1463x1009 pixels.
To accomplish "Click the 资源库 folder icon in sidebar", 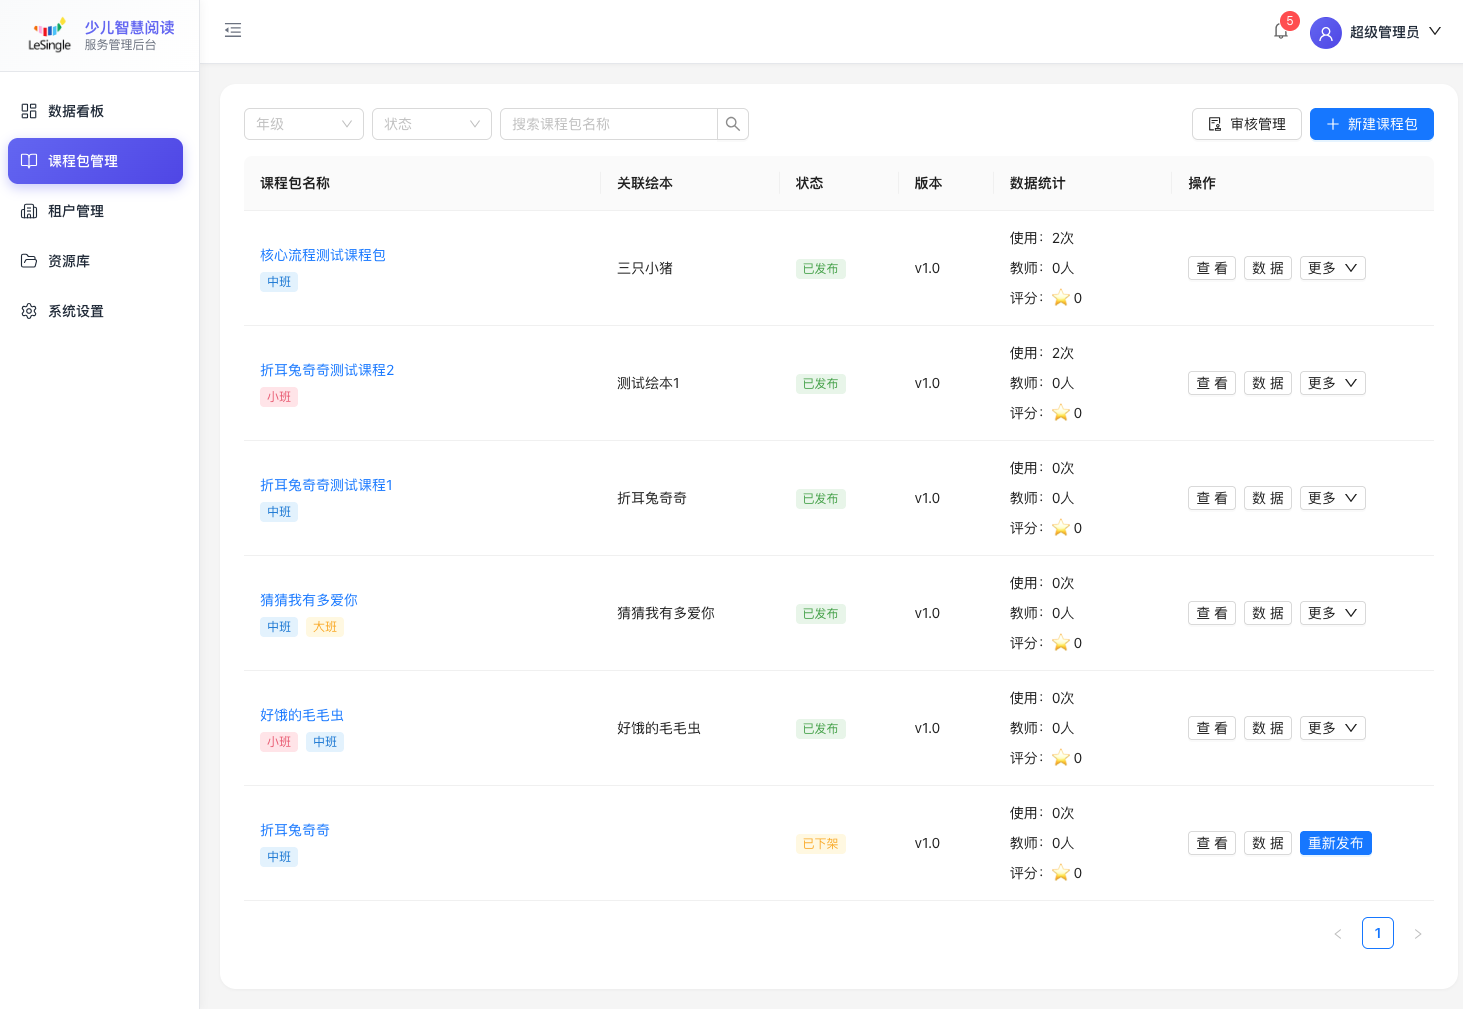I will [x=29, y=261].
